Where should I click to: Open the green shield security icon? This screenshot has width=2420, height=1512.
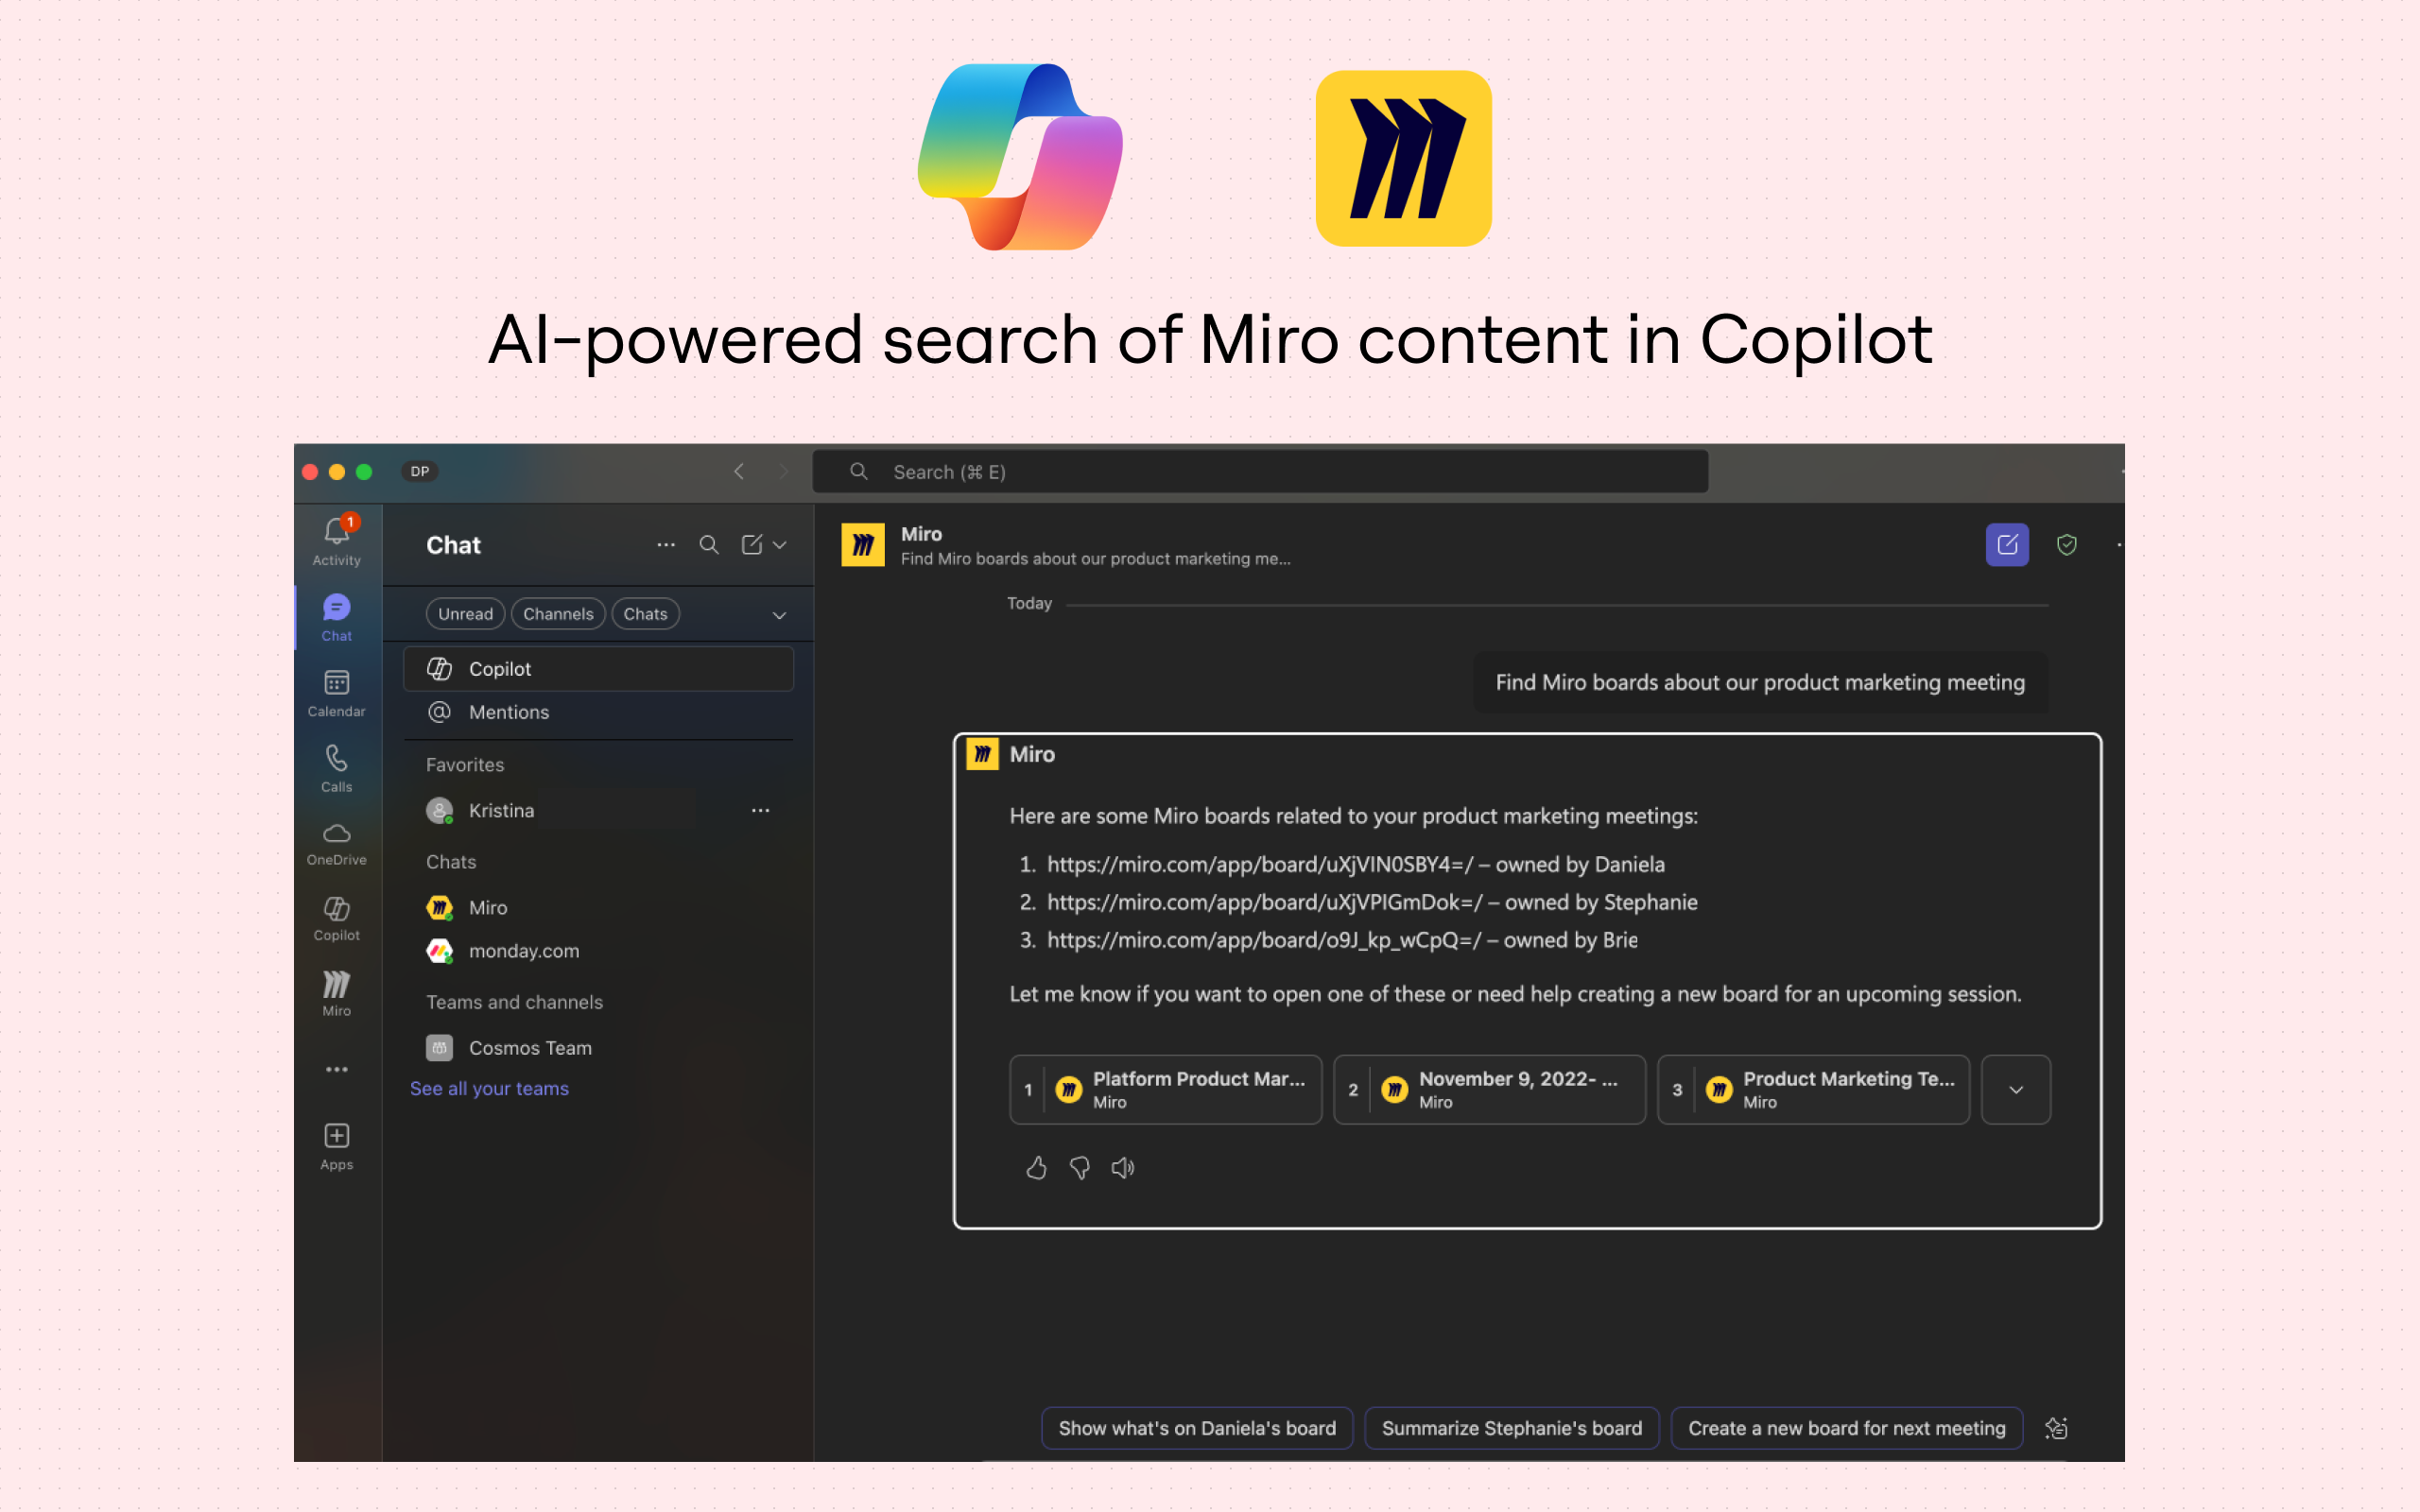[x=2067, y=545]
